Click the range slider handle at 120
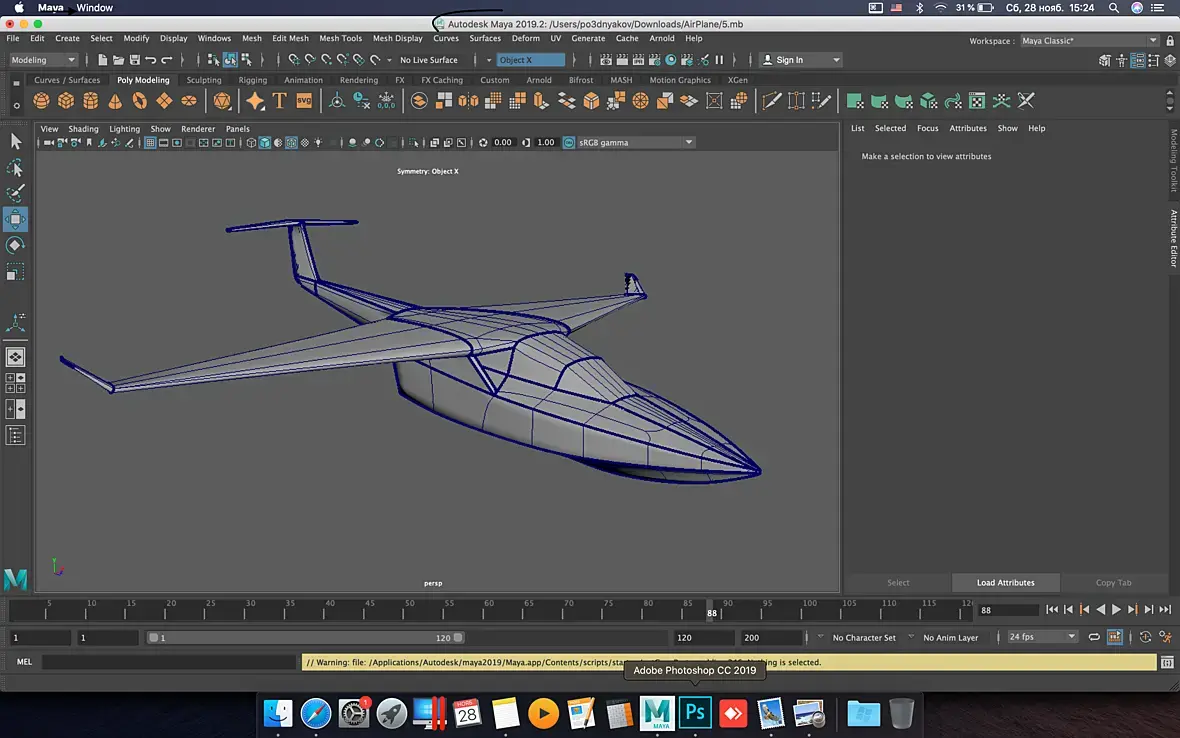 458,637
